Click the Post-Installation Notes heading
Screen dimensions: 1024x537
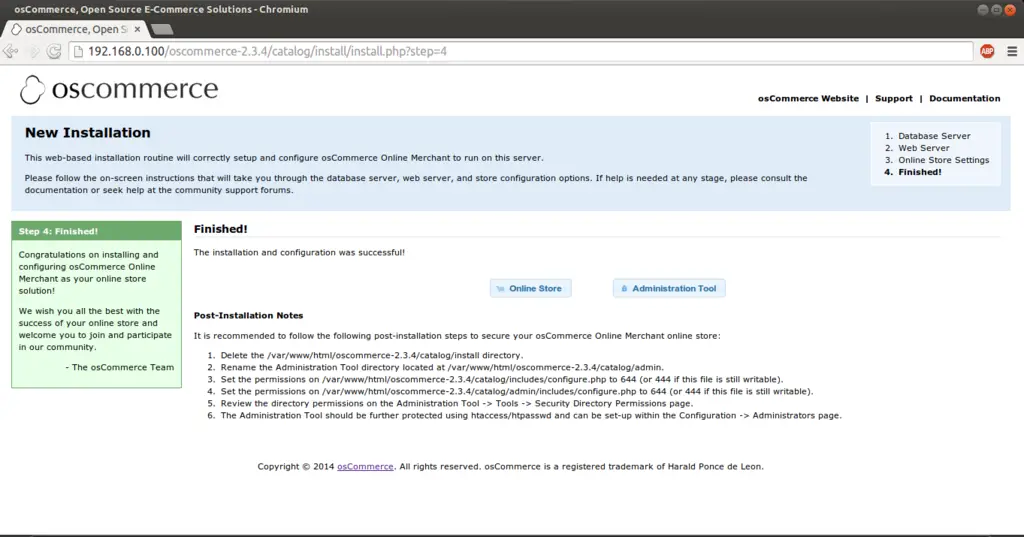pos(248,316)
